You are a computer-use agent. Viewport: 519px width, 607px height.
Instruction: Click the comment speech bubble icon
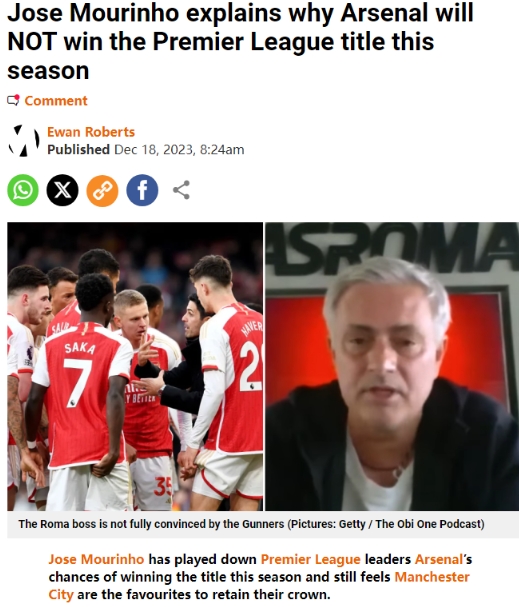click(13, 101)
